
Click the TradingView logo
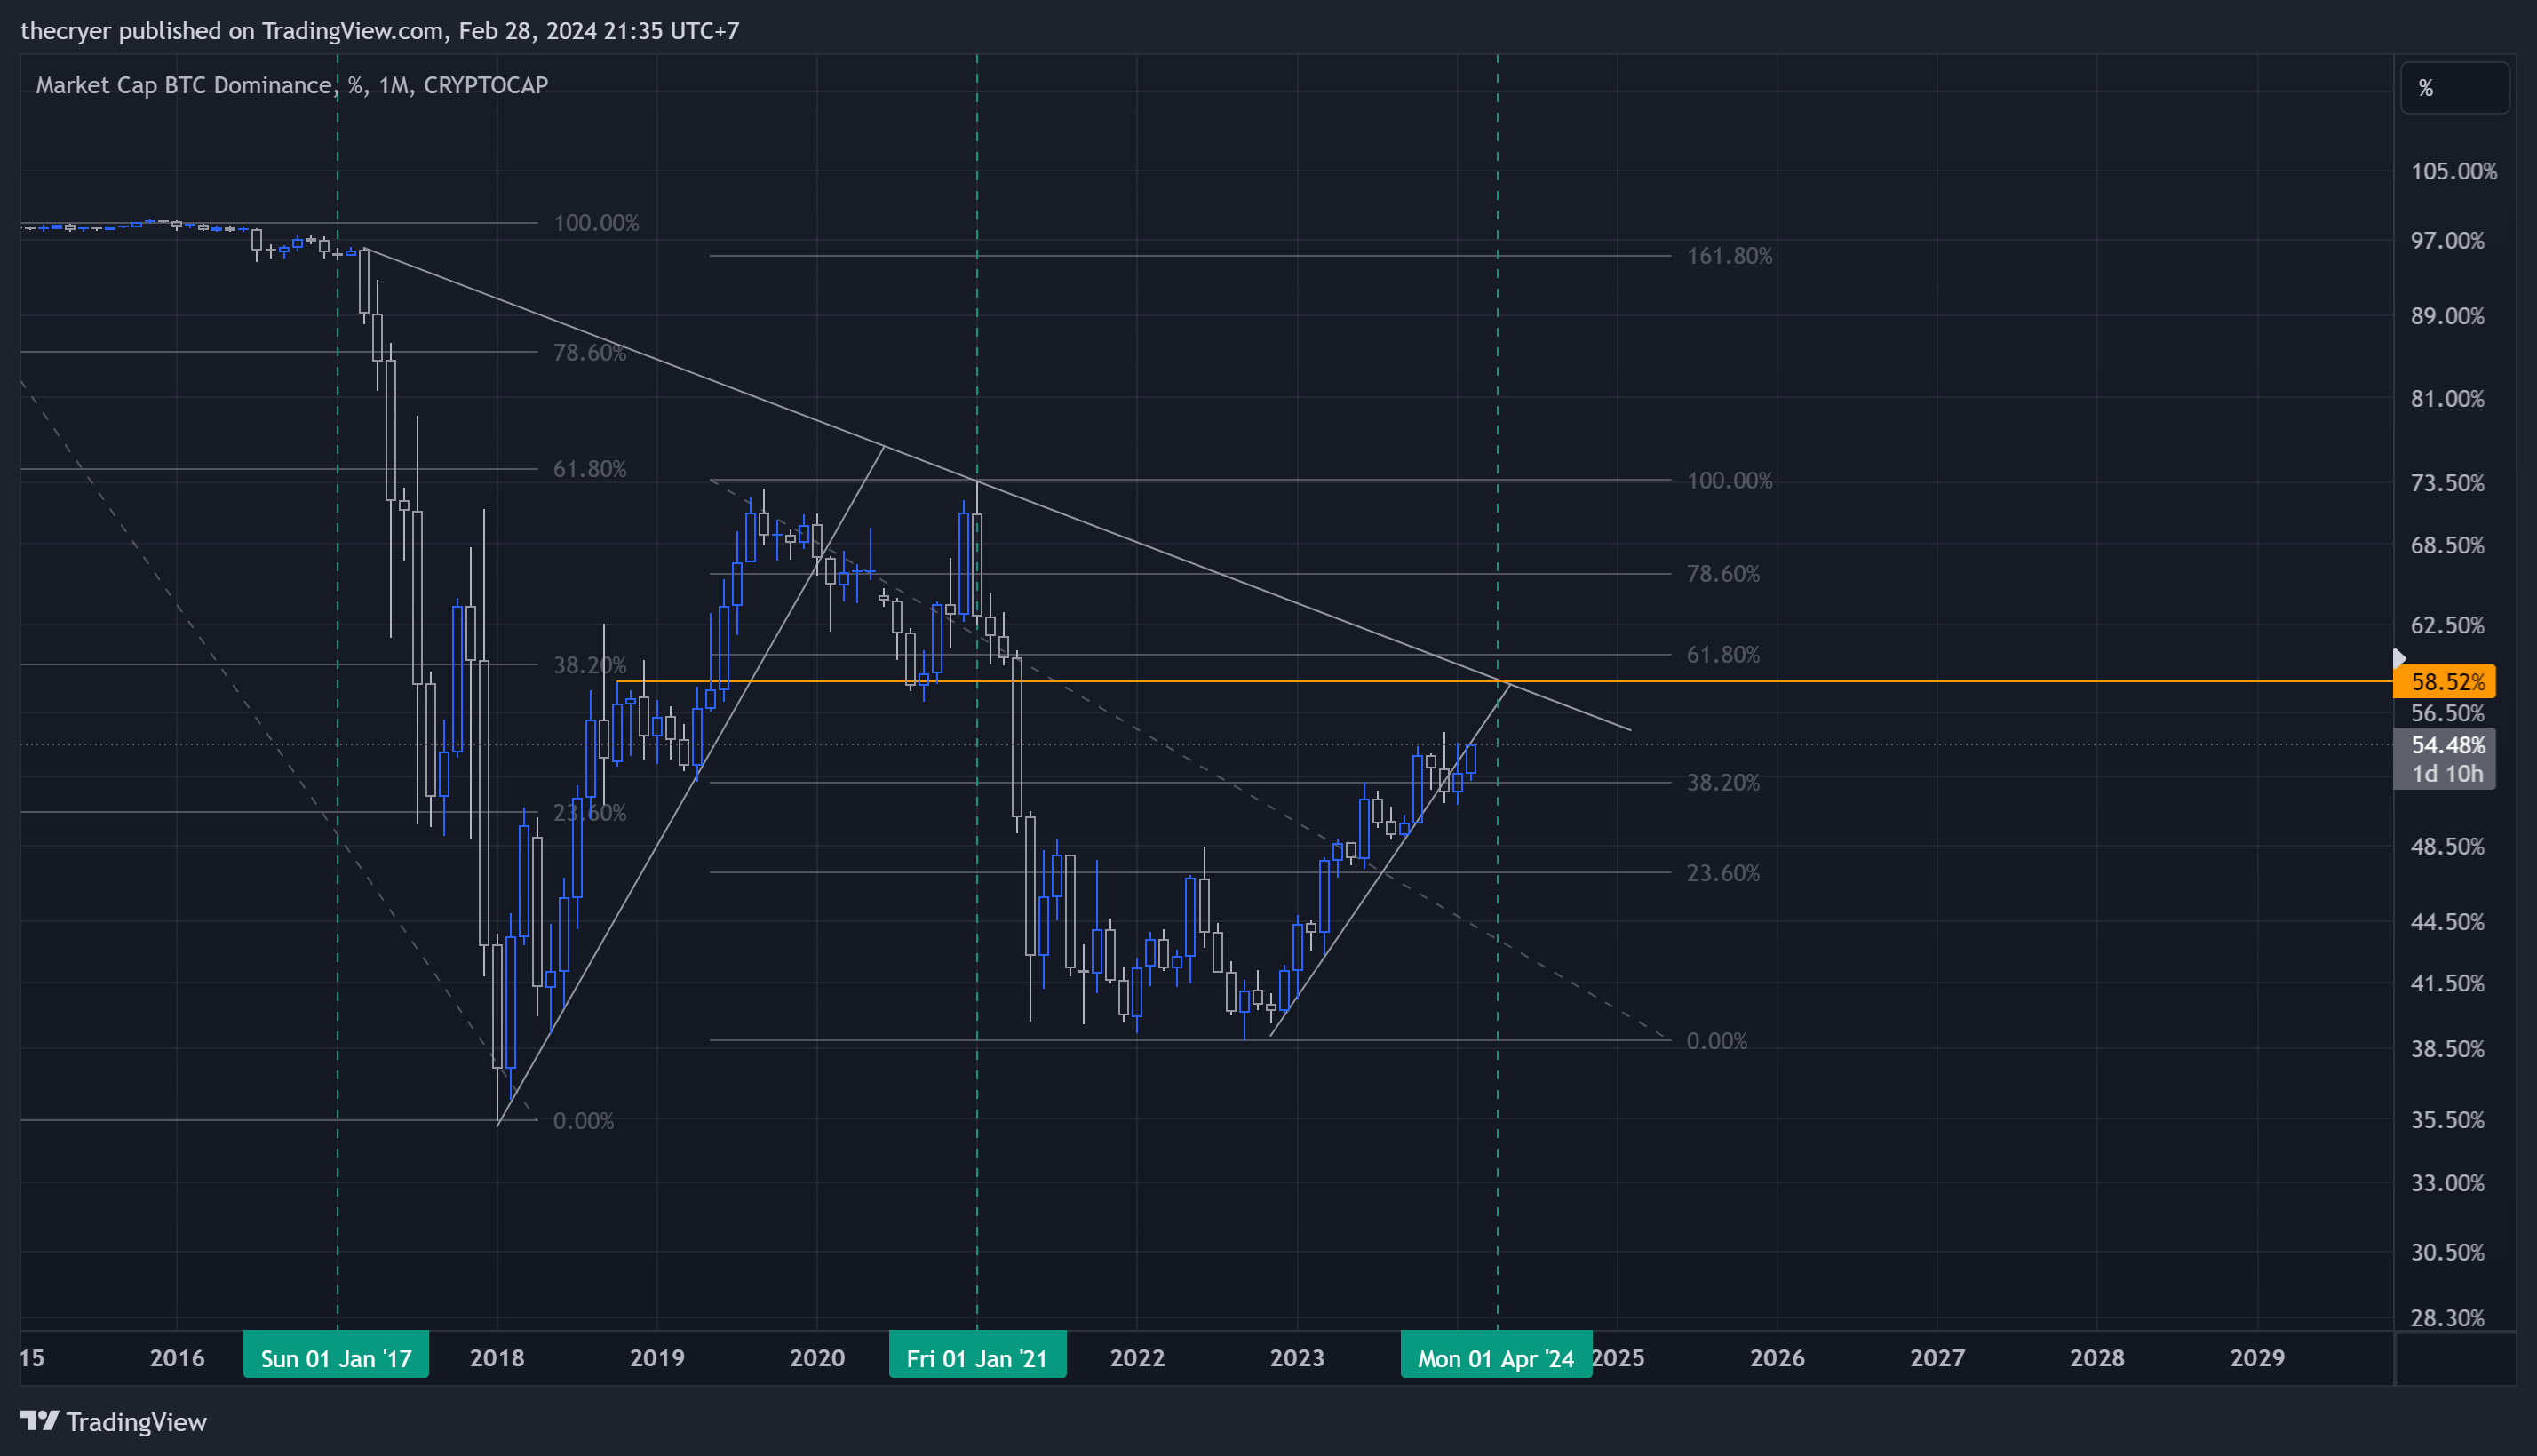point(113,1421)
